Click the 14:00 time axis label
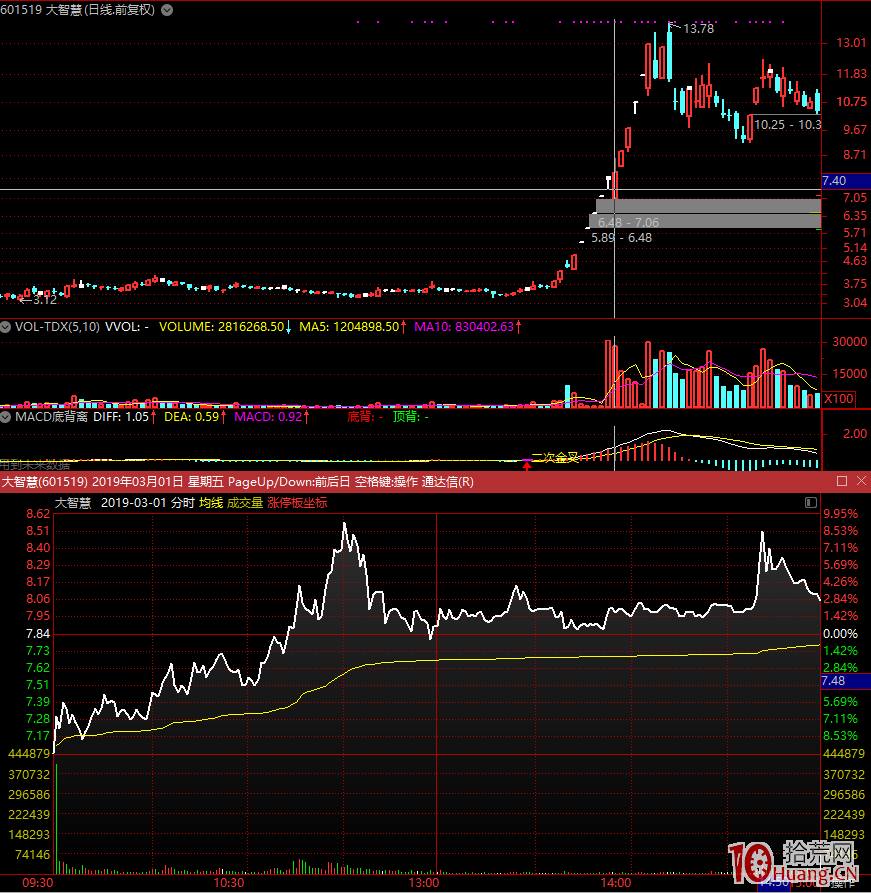The width and height of the screenshot is (871, 893). tap(616, 883)
